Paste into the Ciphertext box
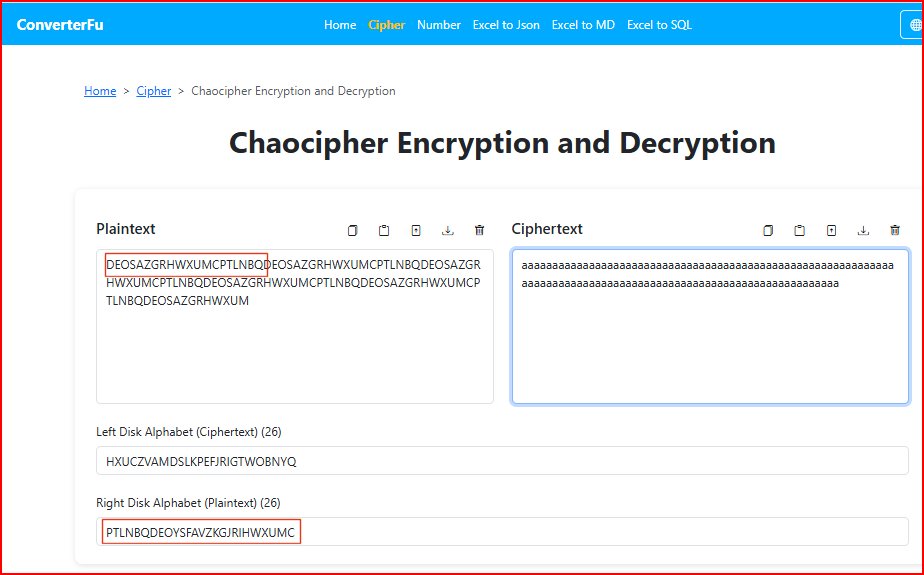The width and height of the screenshot is (924, 575). pyautogui.click(x=800, y=230)
